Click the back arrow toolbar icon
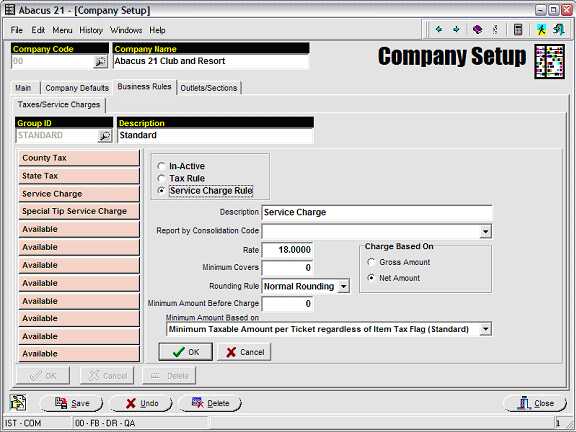This screenshot has width=576, height=432. coord(438,29)
